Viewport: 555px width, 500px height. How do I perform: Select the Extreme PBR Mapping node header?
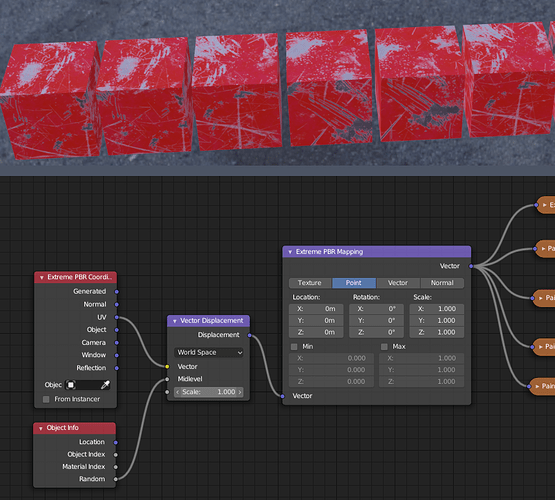pyautogui.click(x=377, y=252)
